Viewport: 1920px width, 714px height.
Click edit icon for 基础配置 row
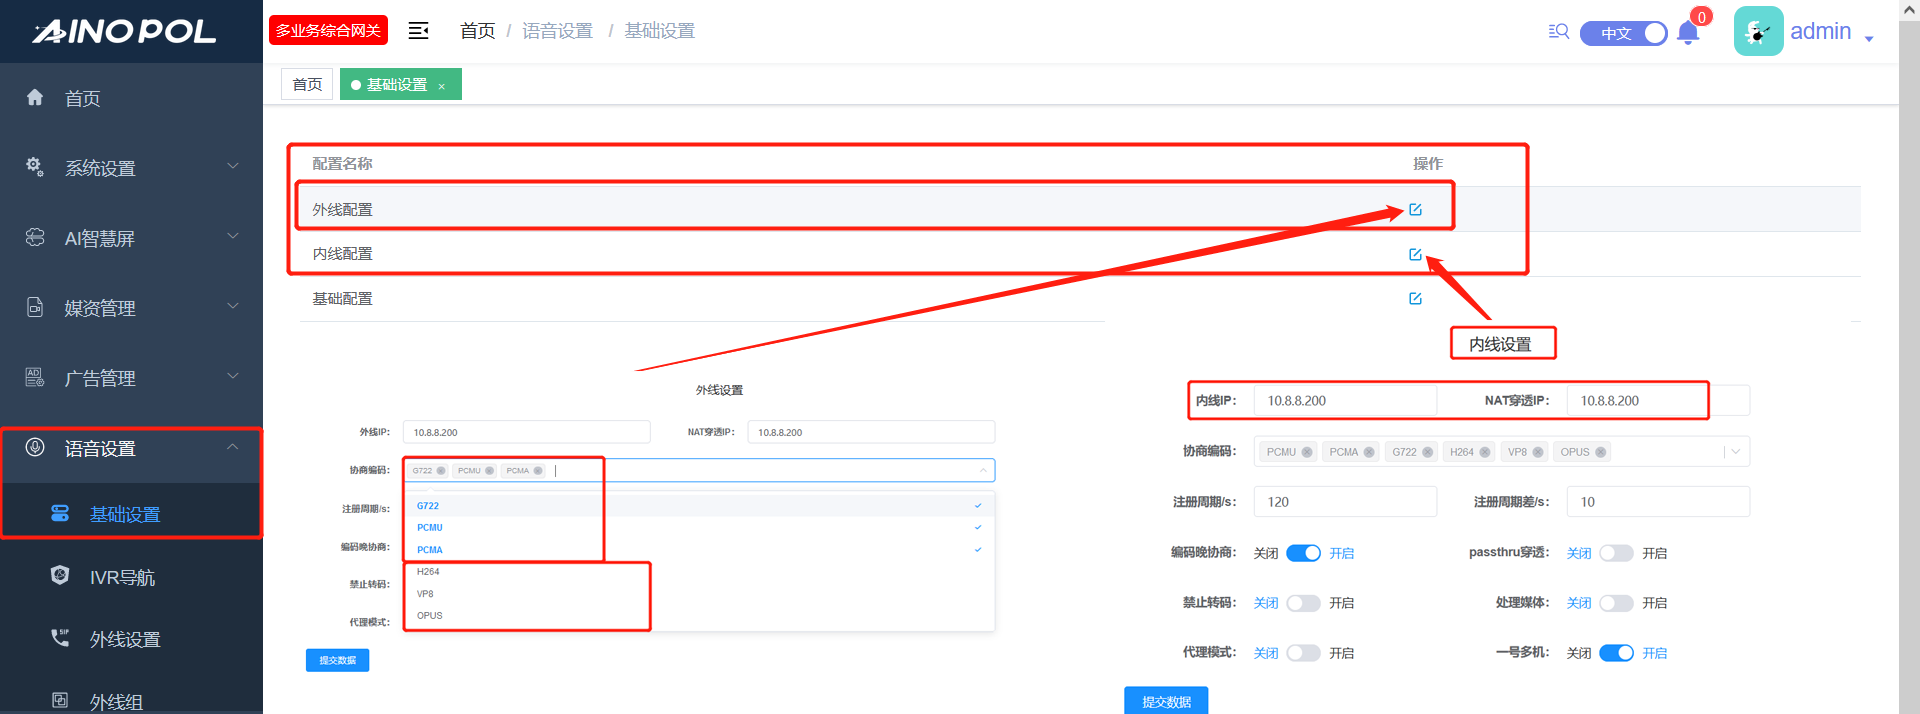1415,298
